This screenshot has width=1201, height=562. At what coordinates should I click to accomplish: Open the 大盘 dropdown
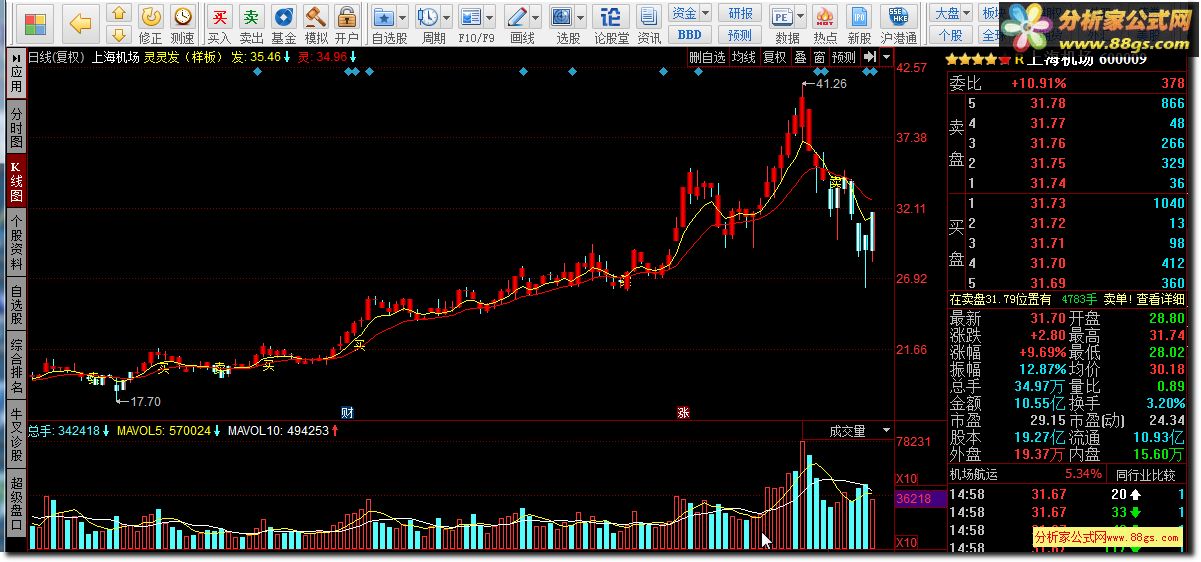point(950,13)
